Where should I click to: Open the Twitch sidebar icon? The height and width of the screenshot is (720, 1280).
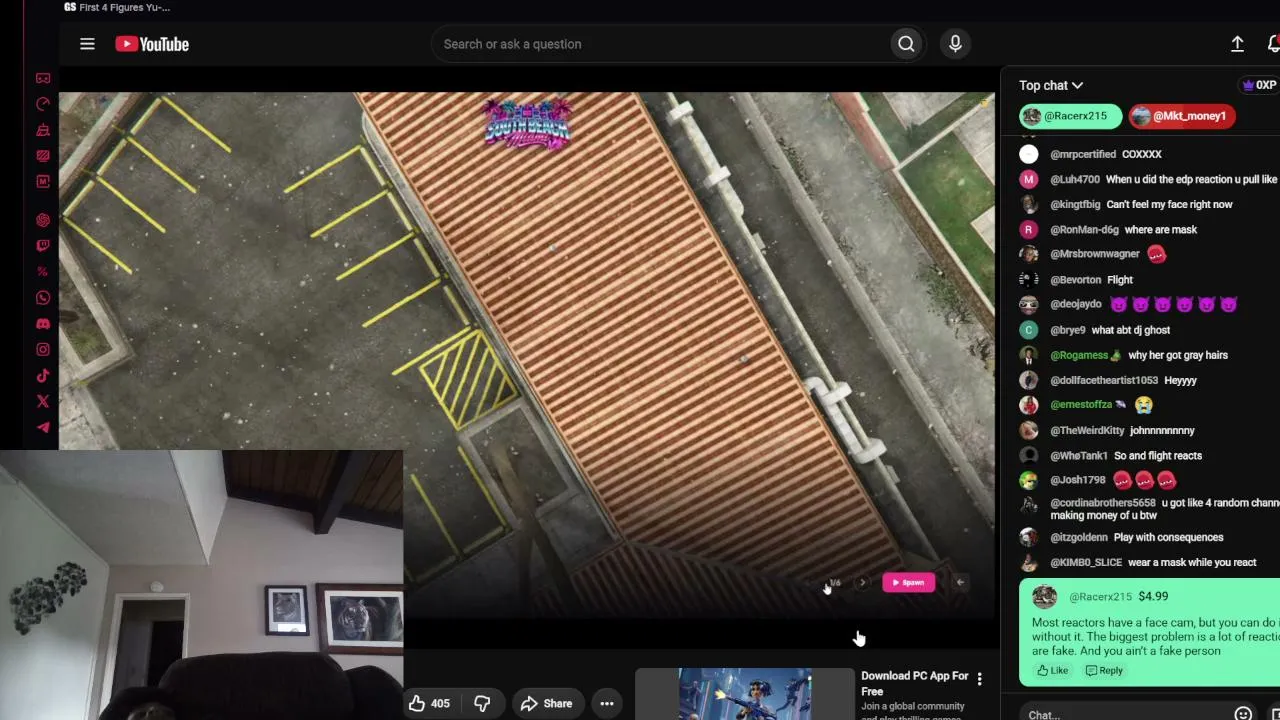(43, 246)
